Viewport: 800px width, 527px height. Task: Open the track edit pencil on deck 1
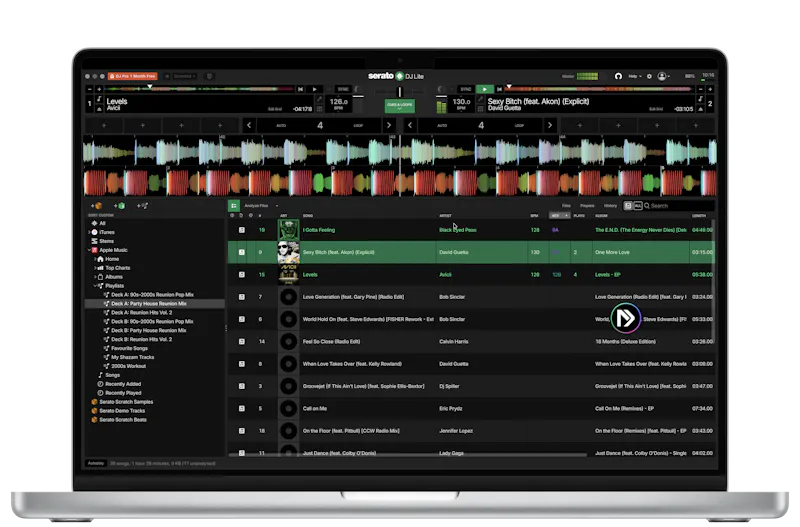click(x=319, y=99)
